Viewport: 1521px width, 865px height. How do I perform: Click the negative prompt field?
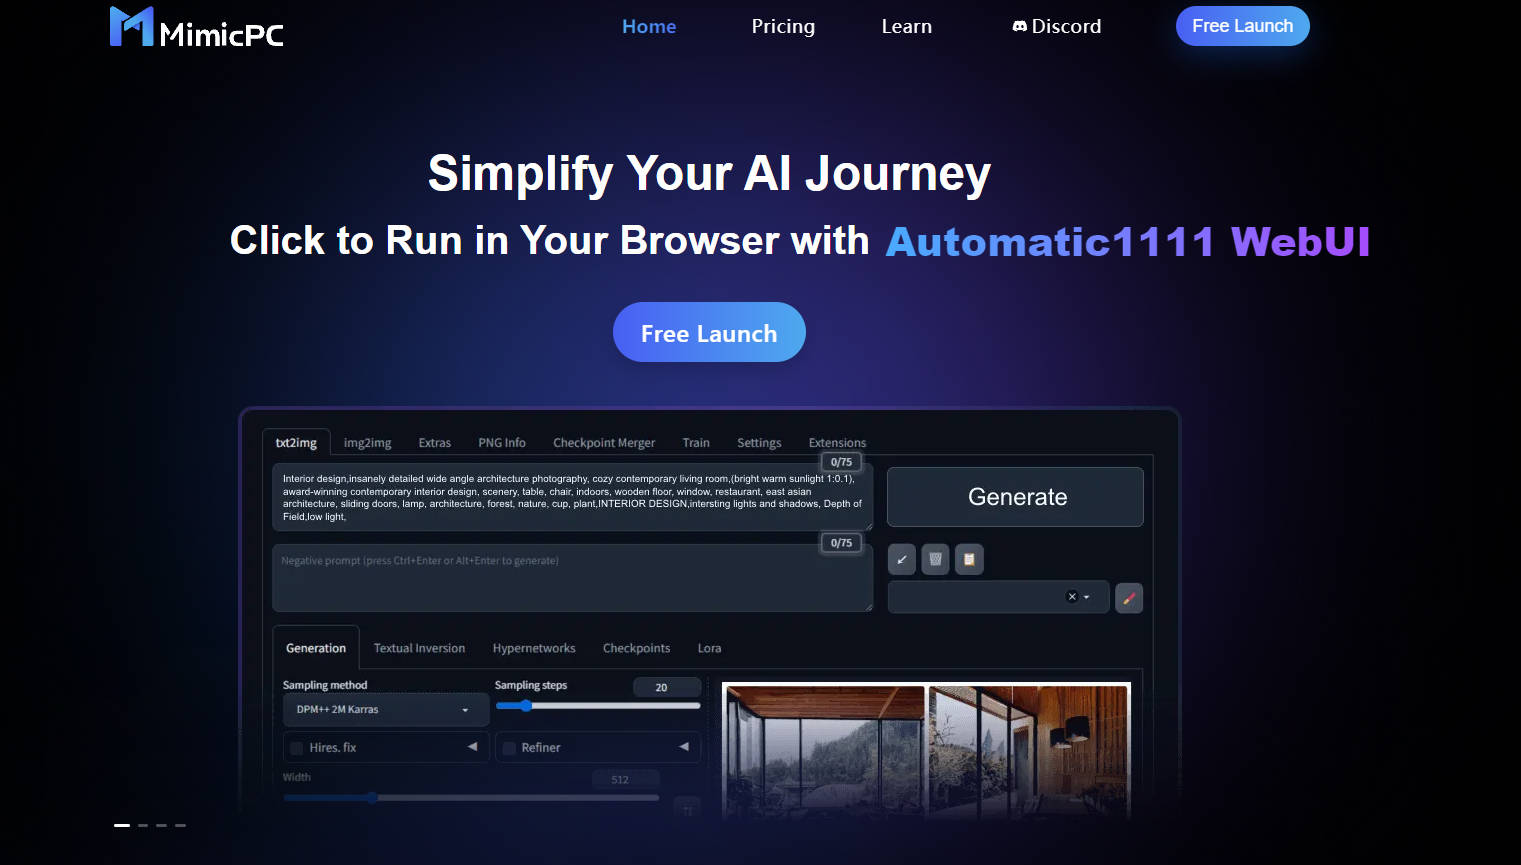572,578
